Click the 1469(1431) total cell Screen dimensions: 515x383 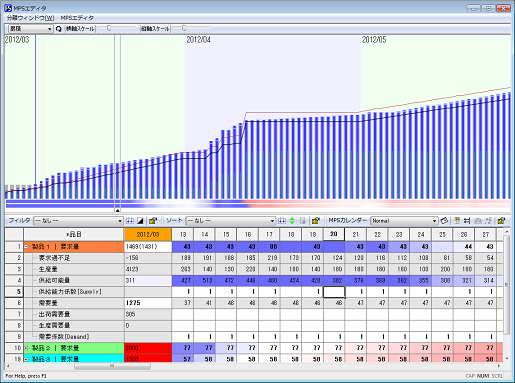(148, 247)
